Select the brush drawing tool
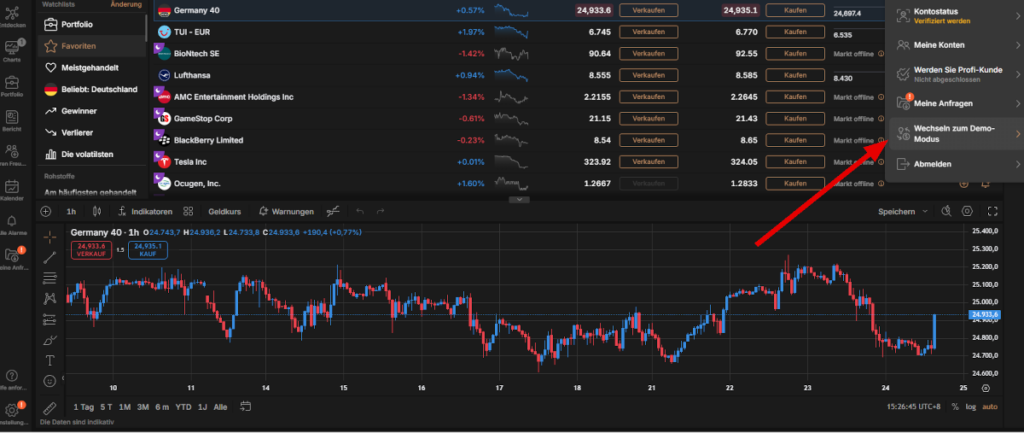This screenshot has width=1024, height=433. tap(50, 340)
